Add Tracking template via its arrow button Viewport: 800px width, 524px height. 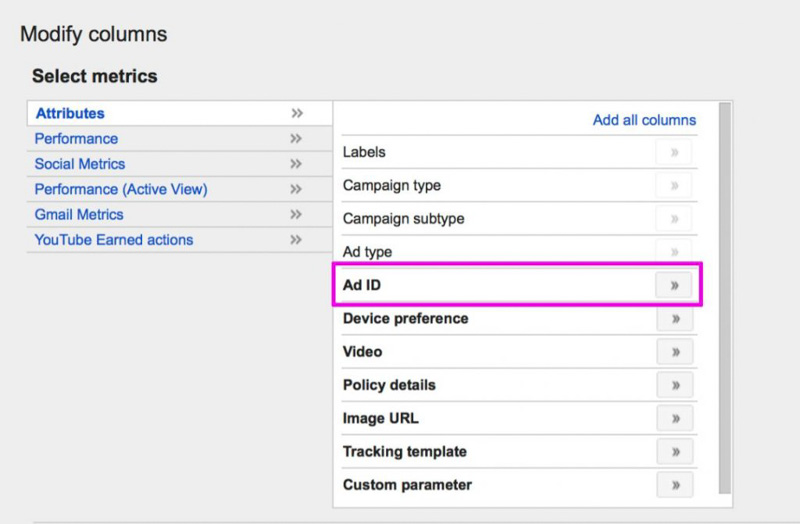[674, 452]
